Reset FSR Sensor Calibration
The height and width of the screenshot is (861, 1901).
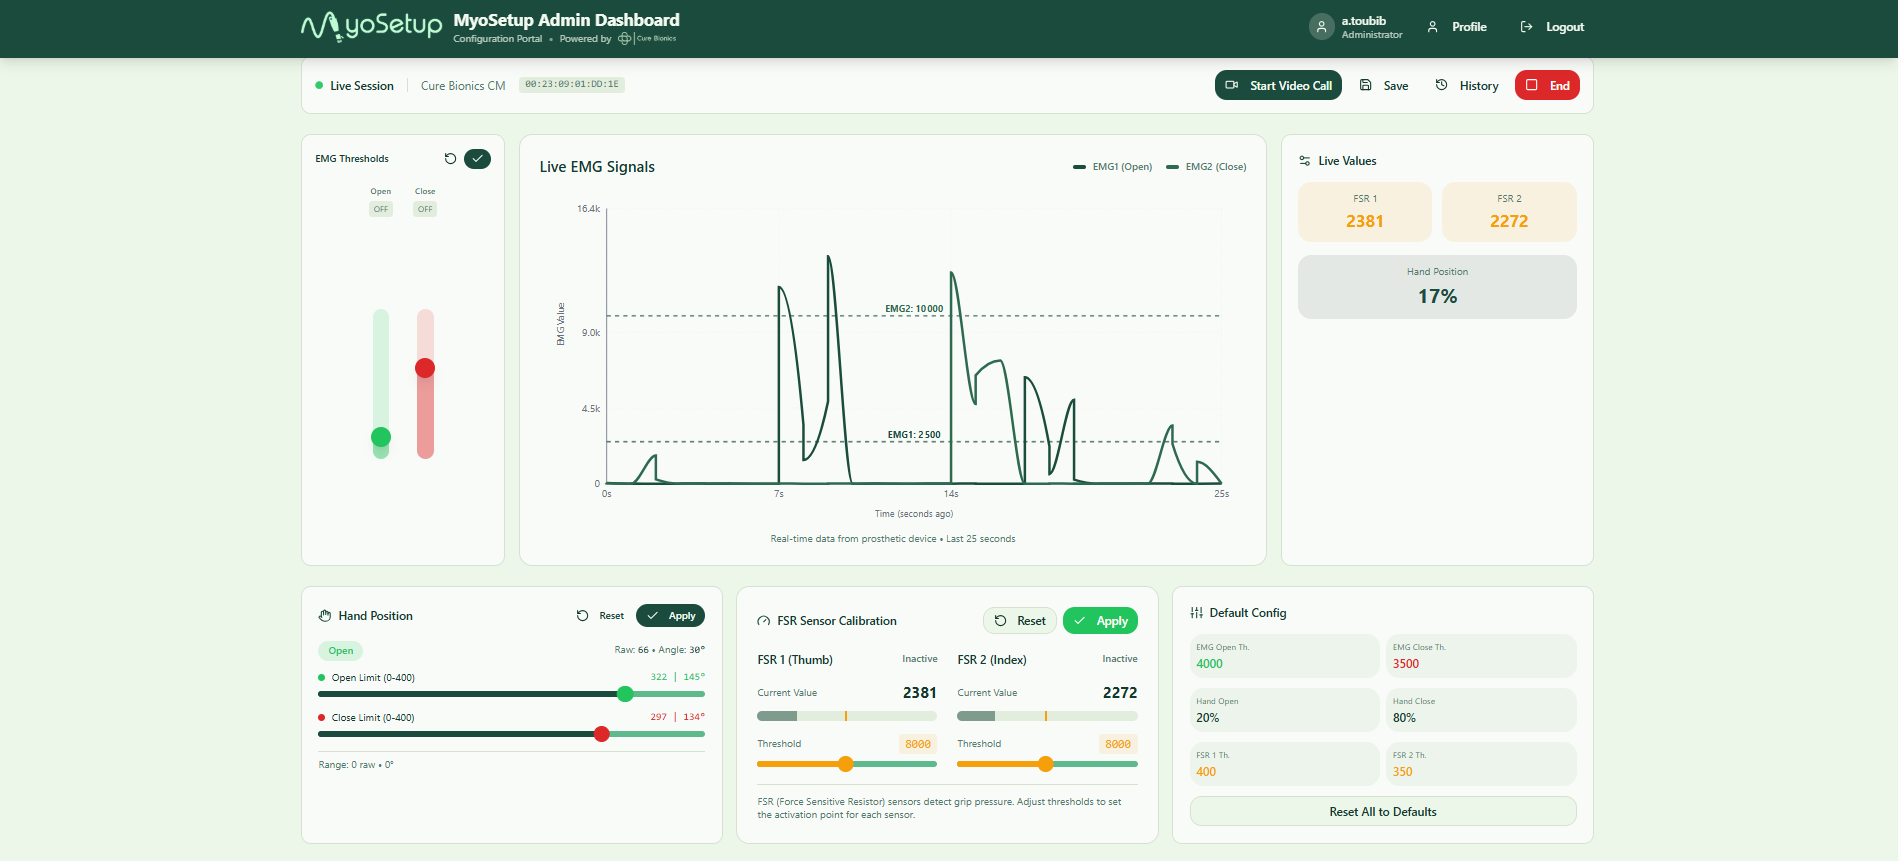point(1020,621)
